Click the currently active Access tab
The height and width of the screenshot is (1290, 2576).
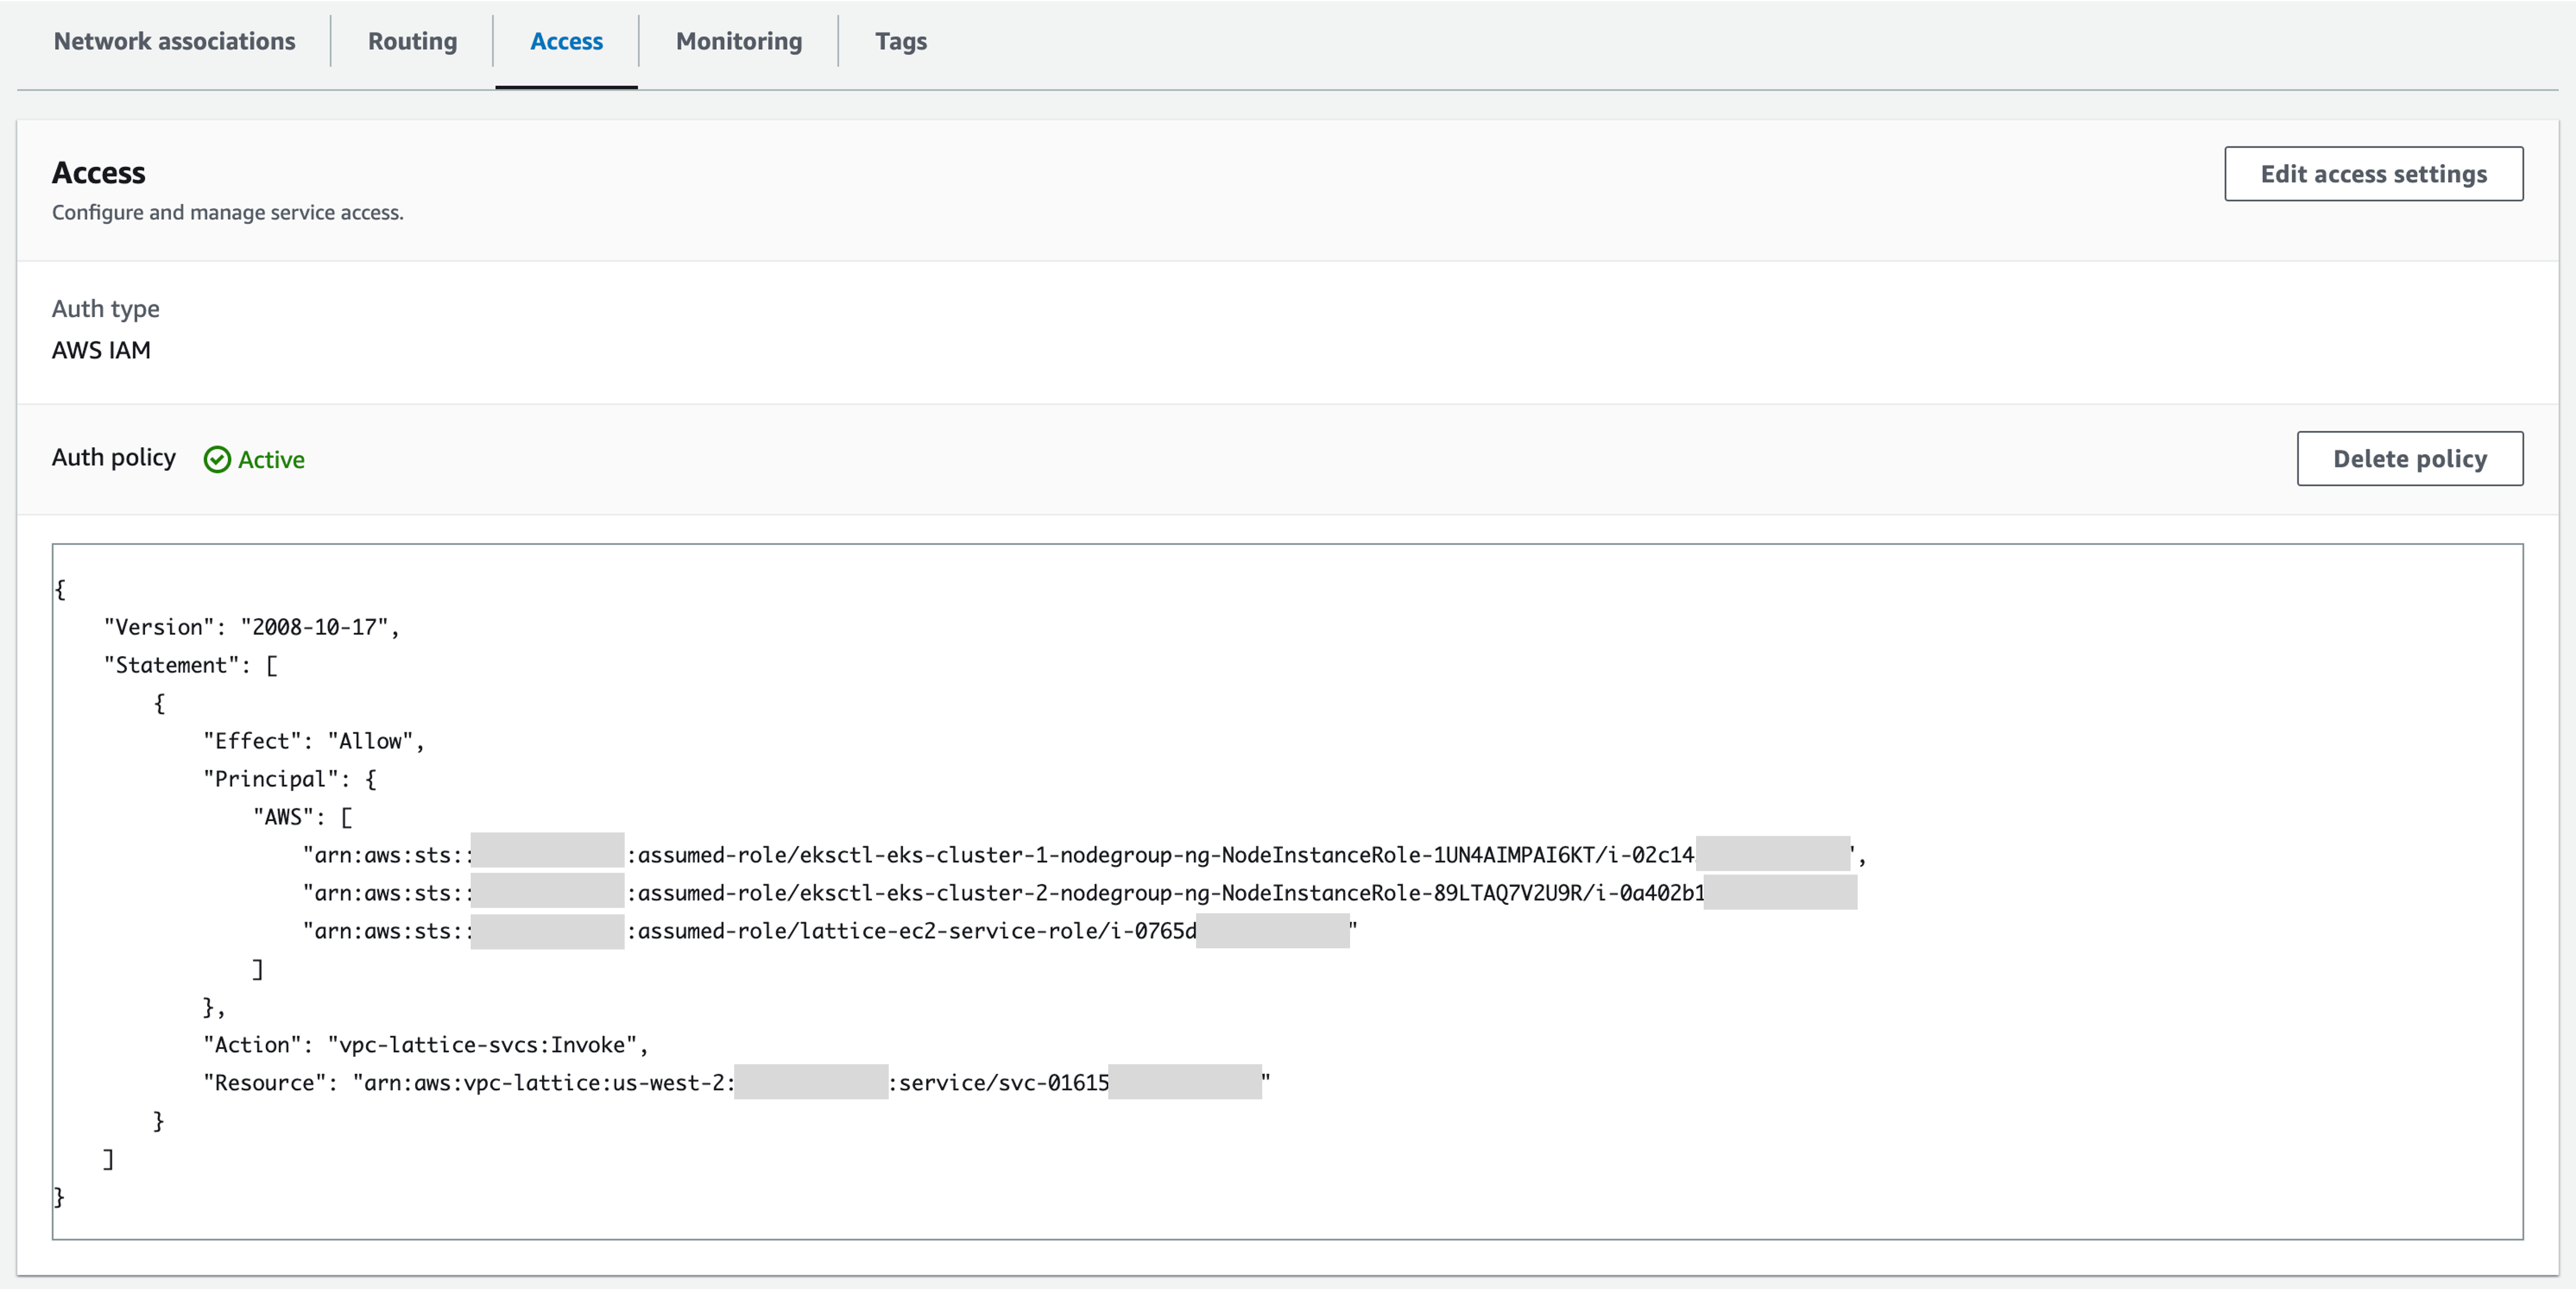(566, 41)
